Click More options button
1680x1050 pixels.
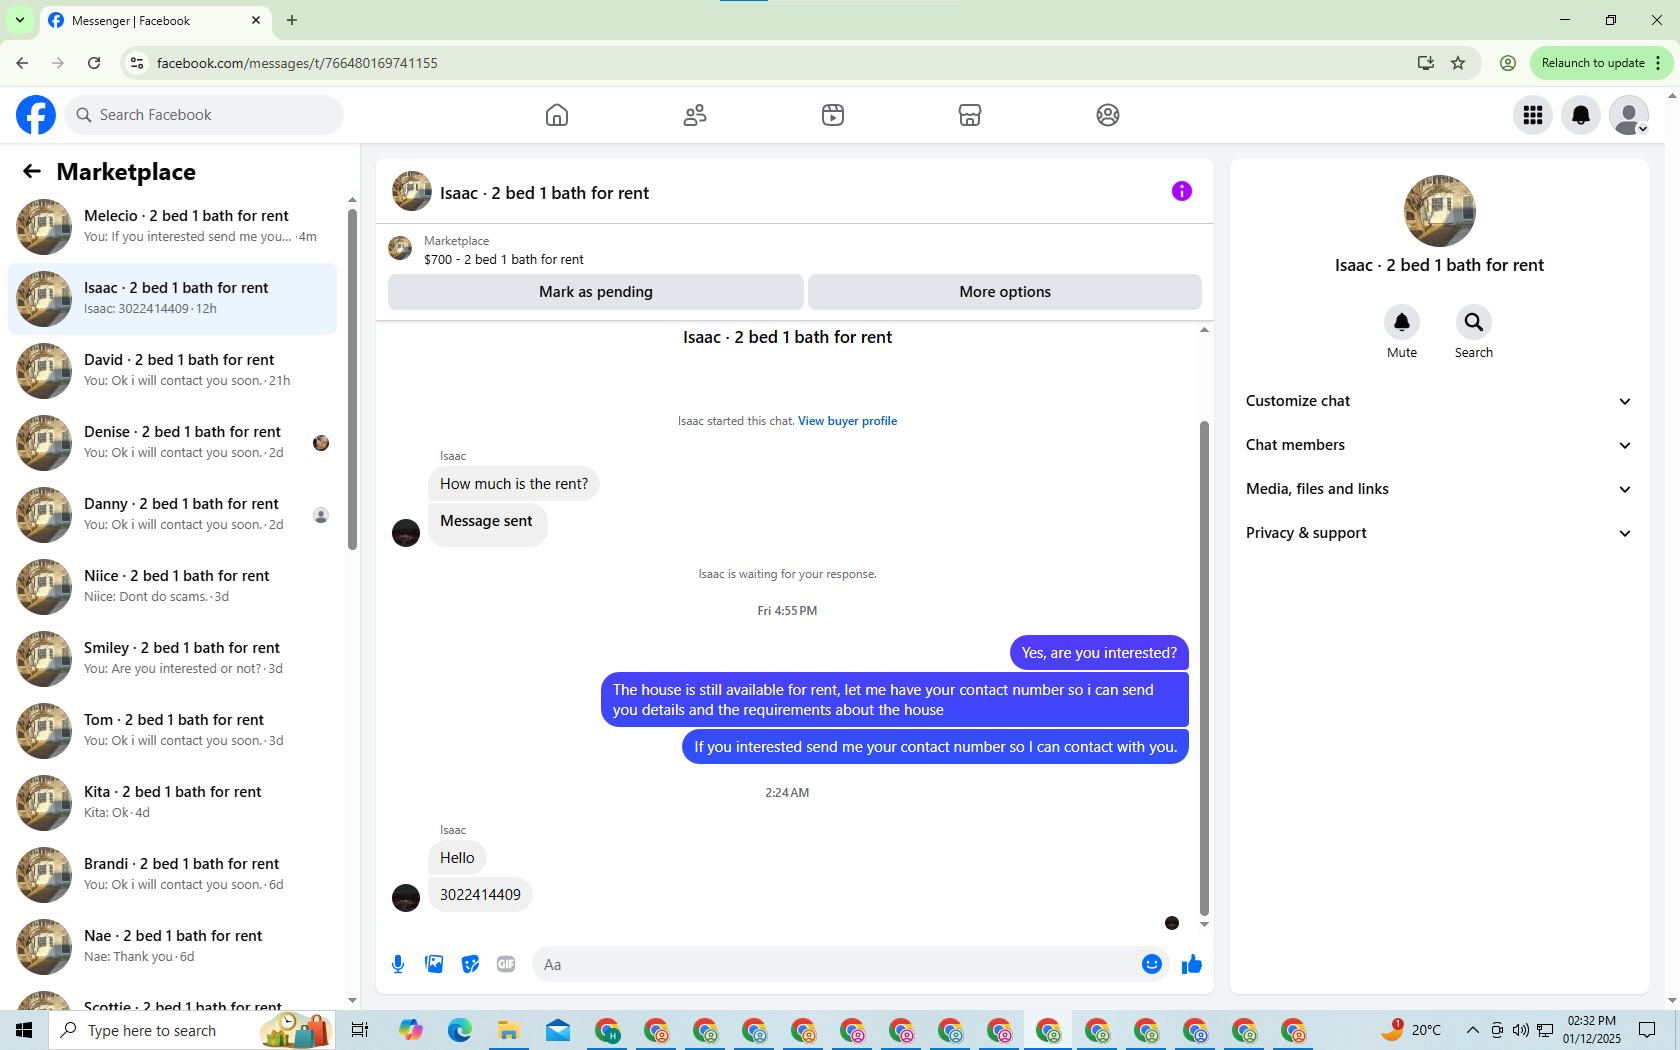[x=1005, y=292]
